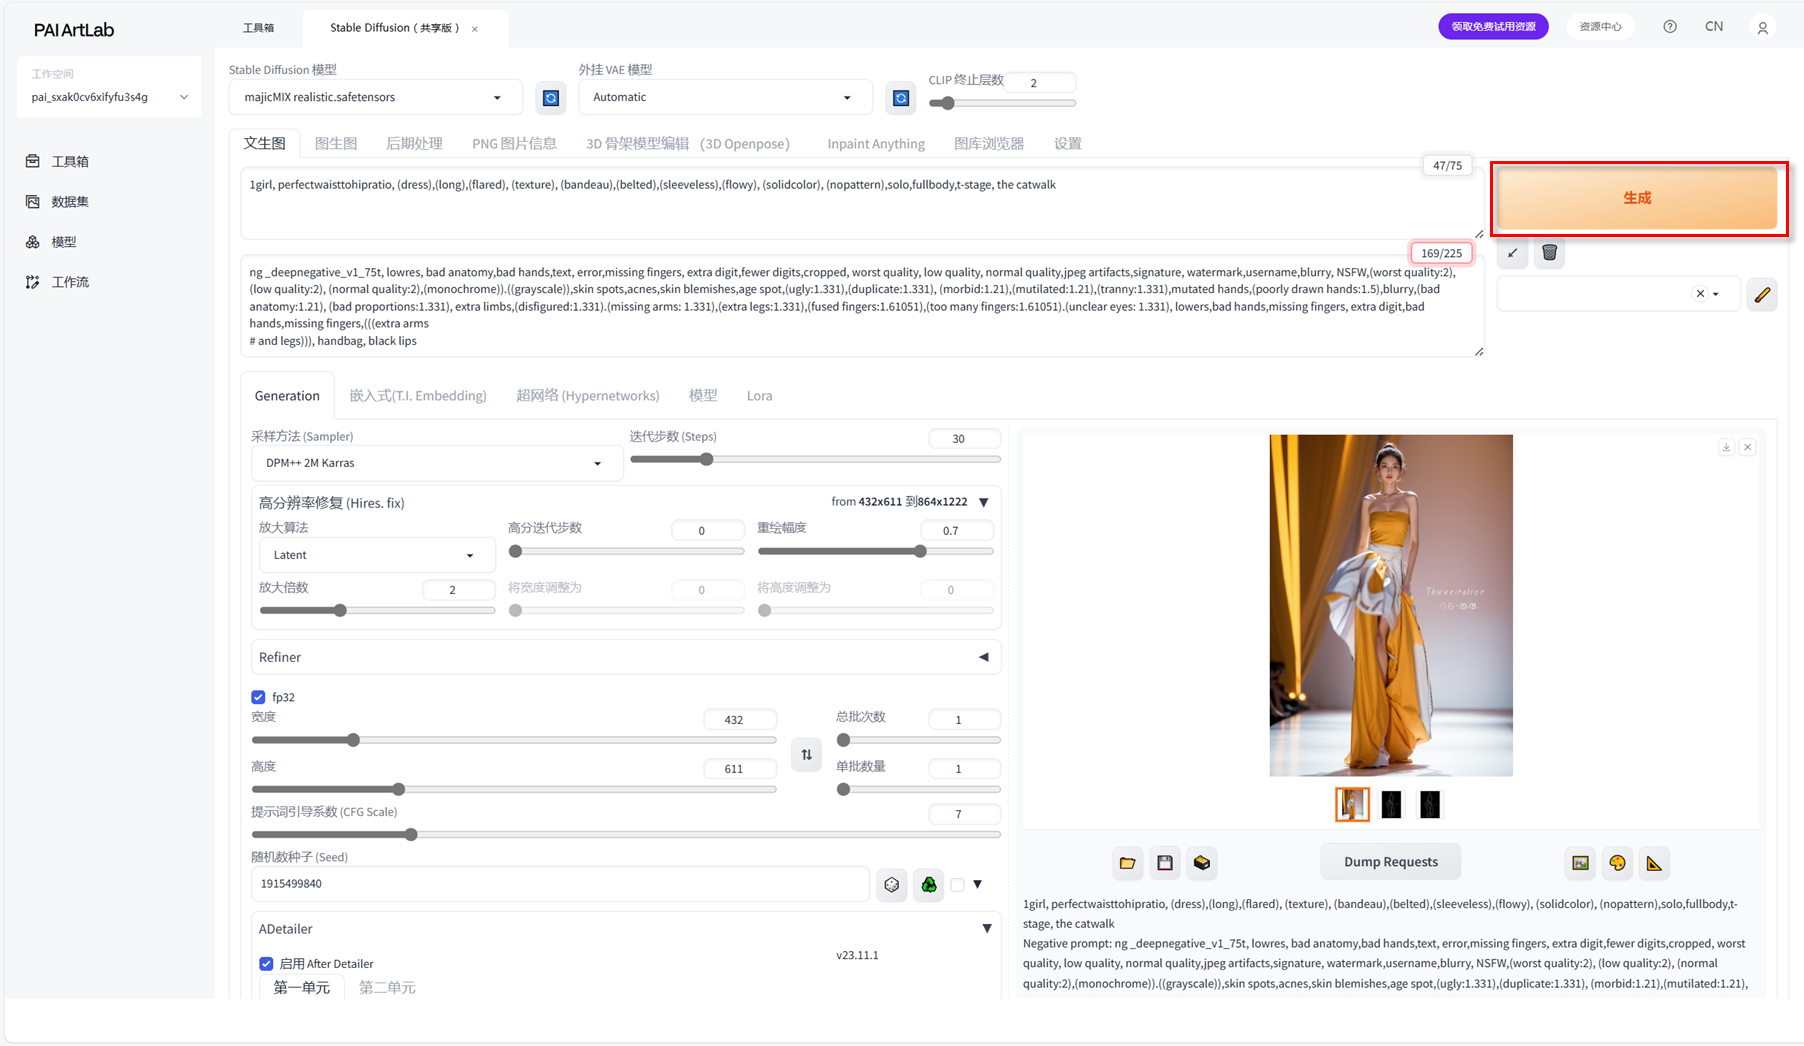Viewport: 1804px width, 1046px height.
Task: Send the image to inpaint with the palette icon
Action: [x=1617, y=863]
